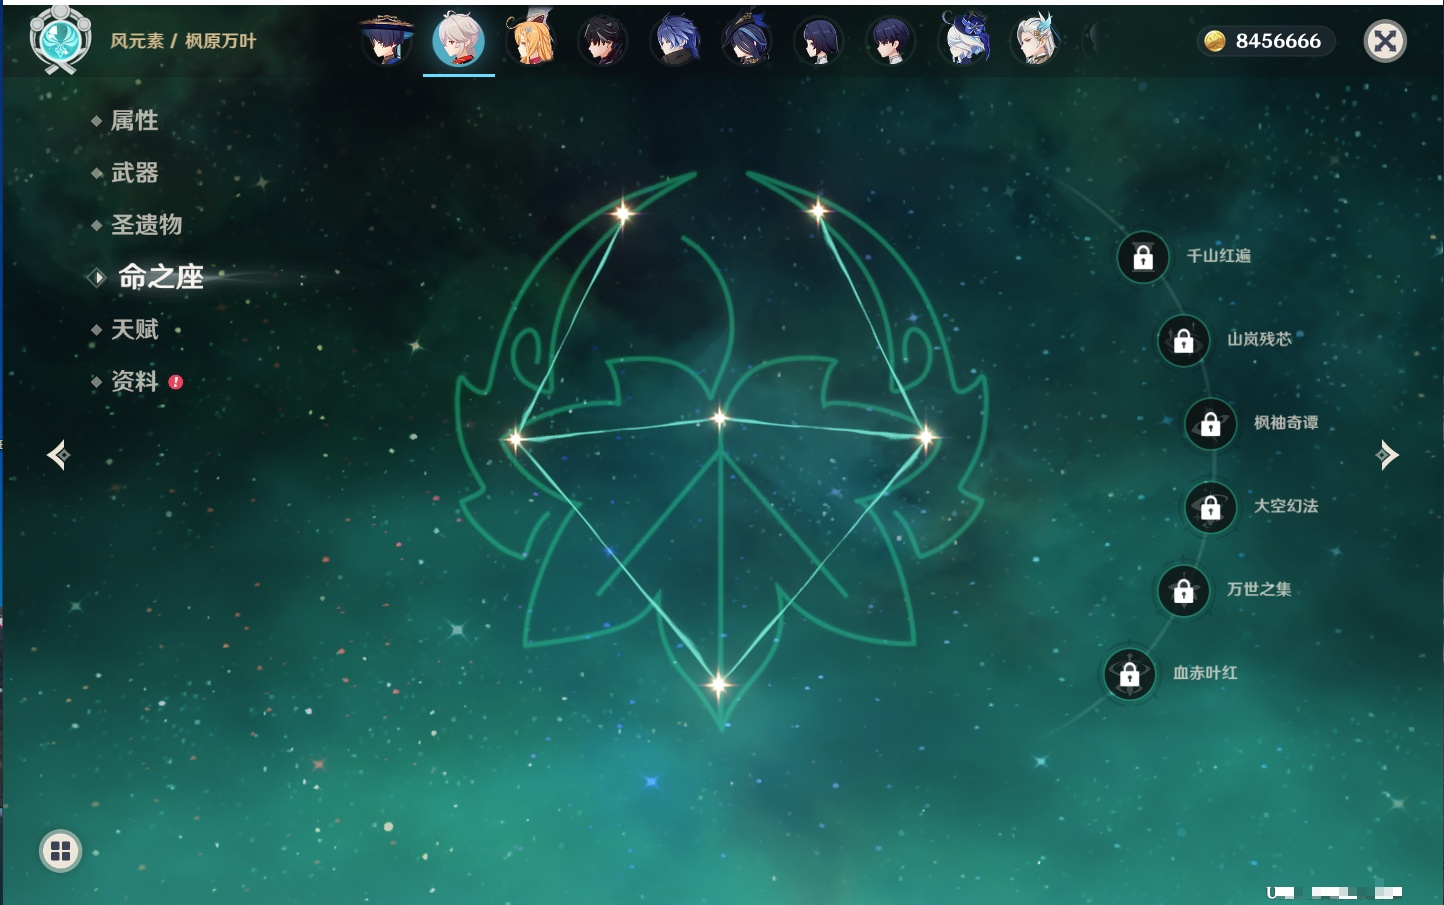The image size is (1444, 905).
Task: Select the long white-haired character with the blue feather
Action: pyautogui.click(x=1036, y=41)
